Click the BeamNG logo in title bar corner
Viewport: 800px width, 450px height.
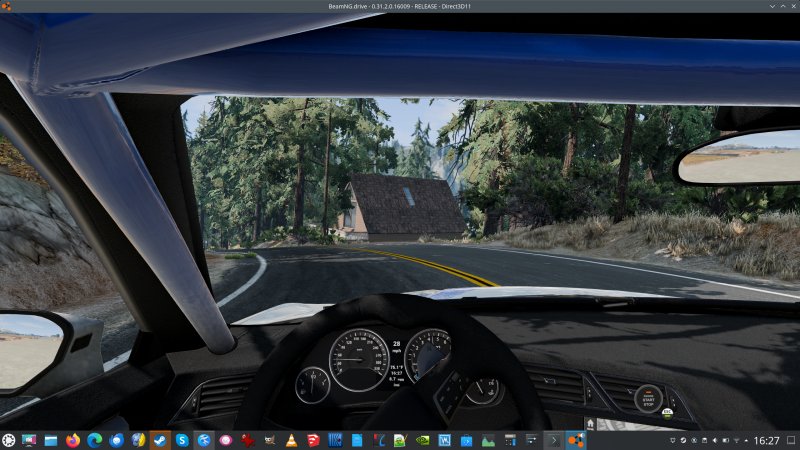(x=6, y=6)
